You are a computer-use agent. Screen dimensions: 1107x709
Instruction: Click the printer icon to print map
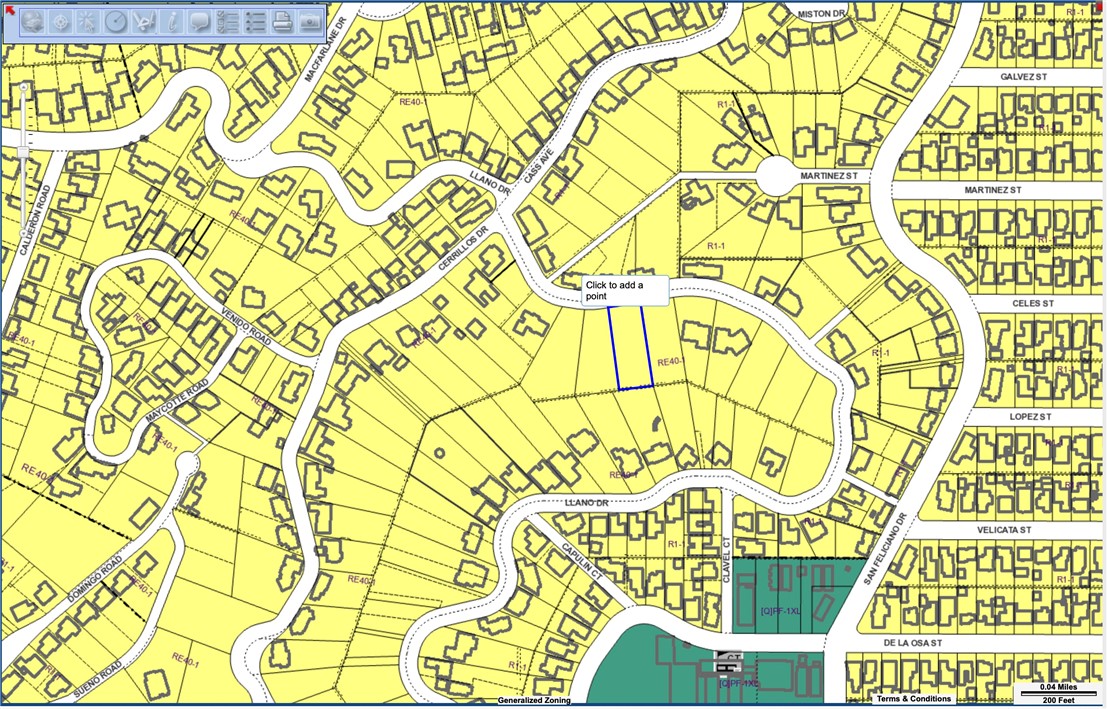click(x=283, y=21)
